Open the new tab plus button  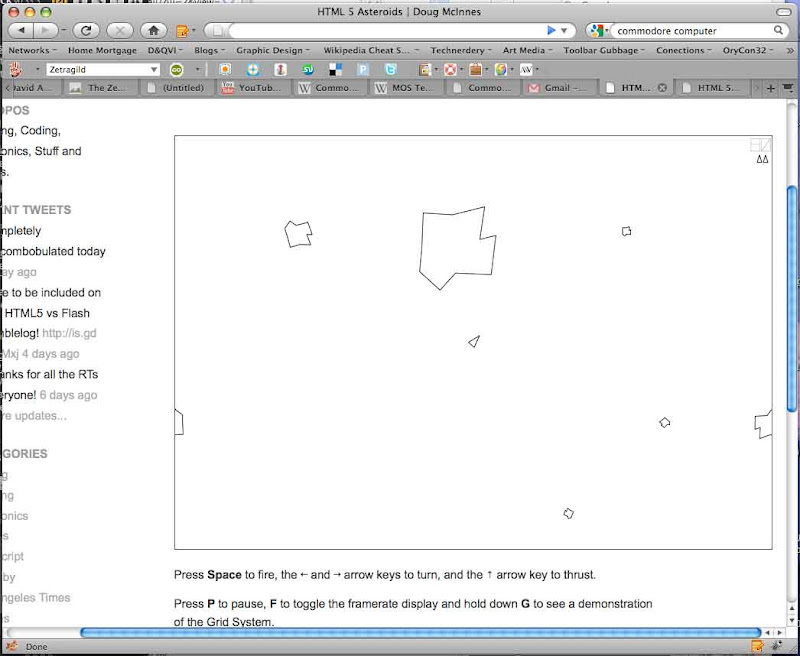(770, 88)
